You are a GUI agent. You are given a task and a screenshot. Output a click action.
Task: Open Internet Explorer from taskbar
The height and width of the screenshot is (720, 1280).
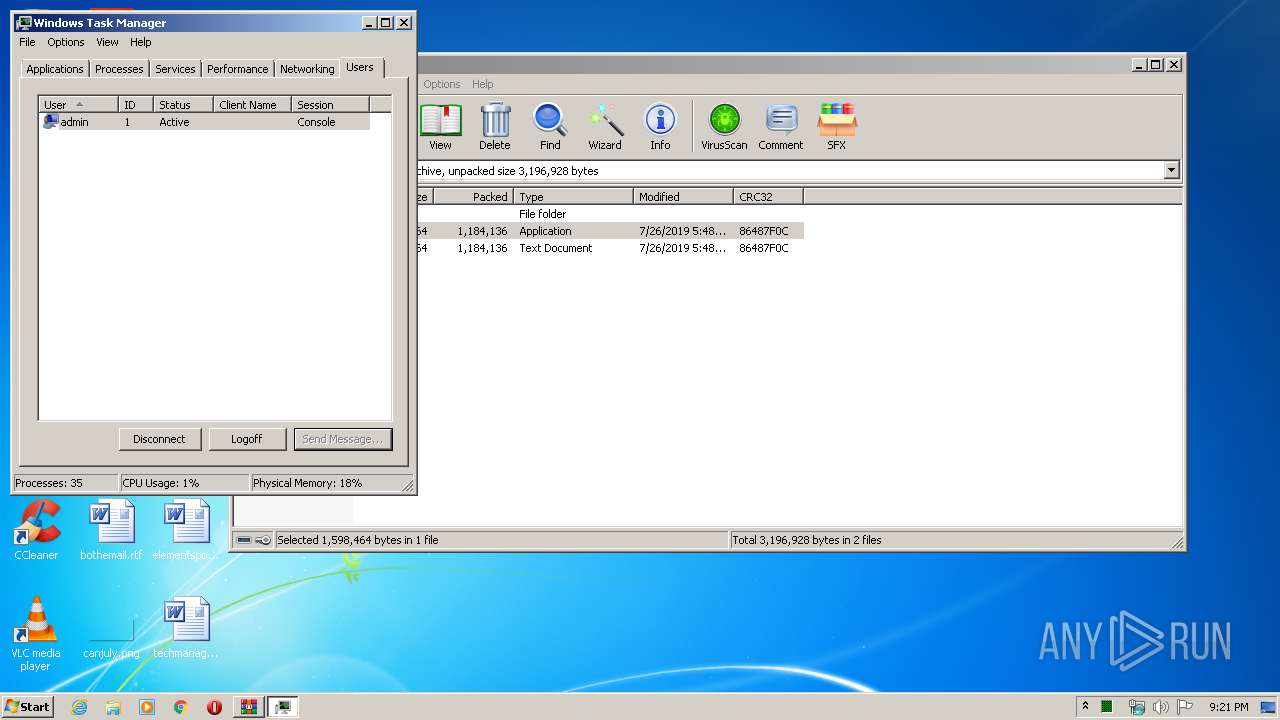pos(80,707)
